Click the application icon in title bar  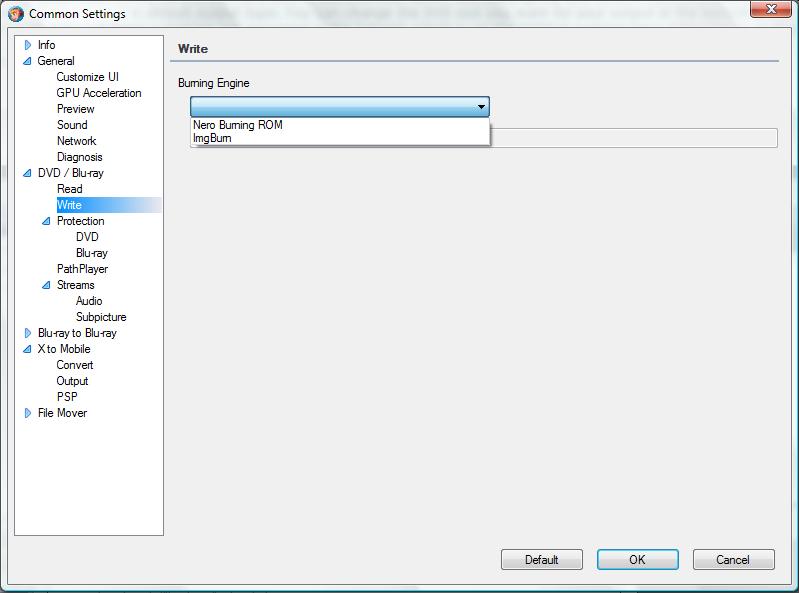16,13
